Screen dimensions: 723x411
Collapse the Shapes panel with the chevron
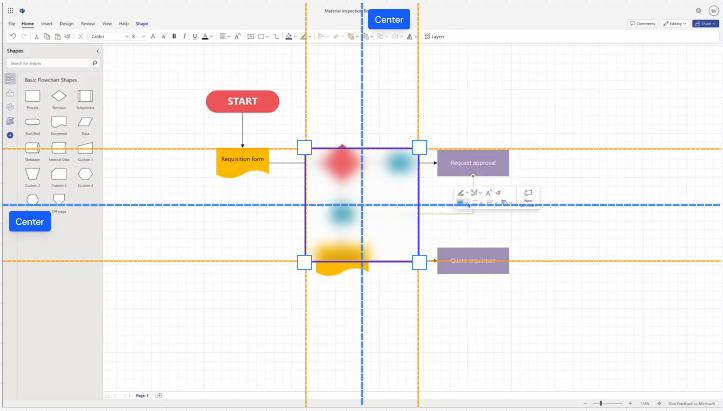click(x=97, y=50)
